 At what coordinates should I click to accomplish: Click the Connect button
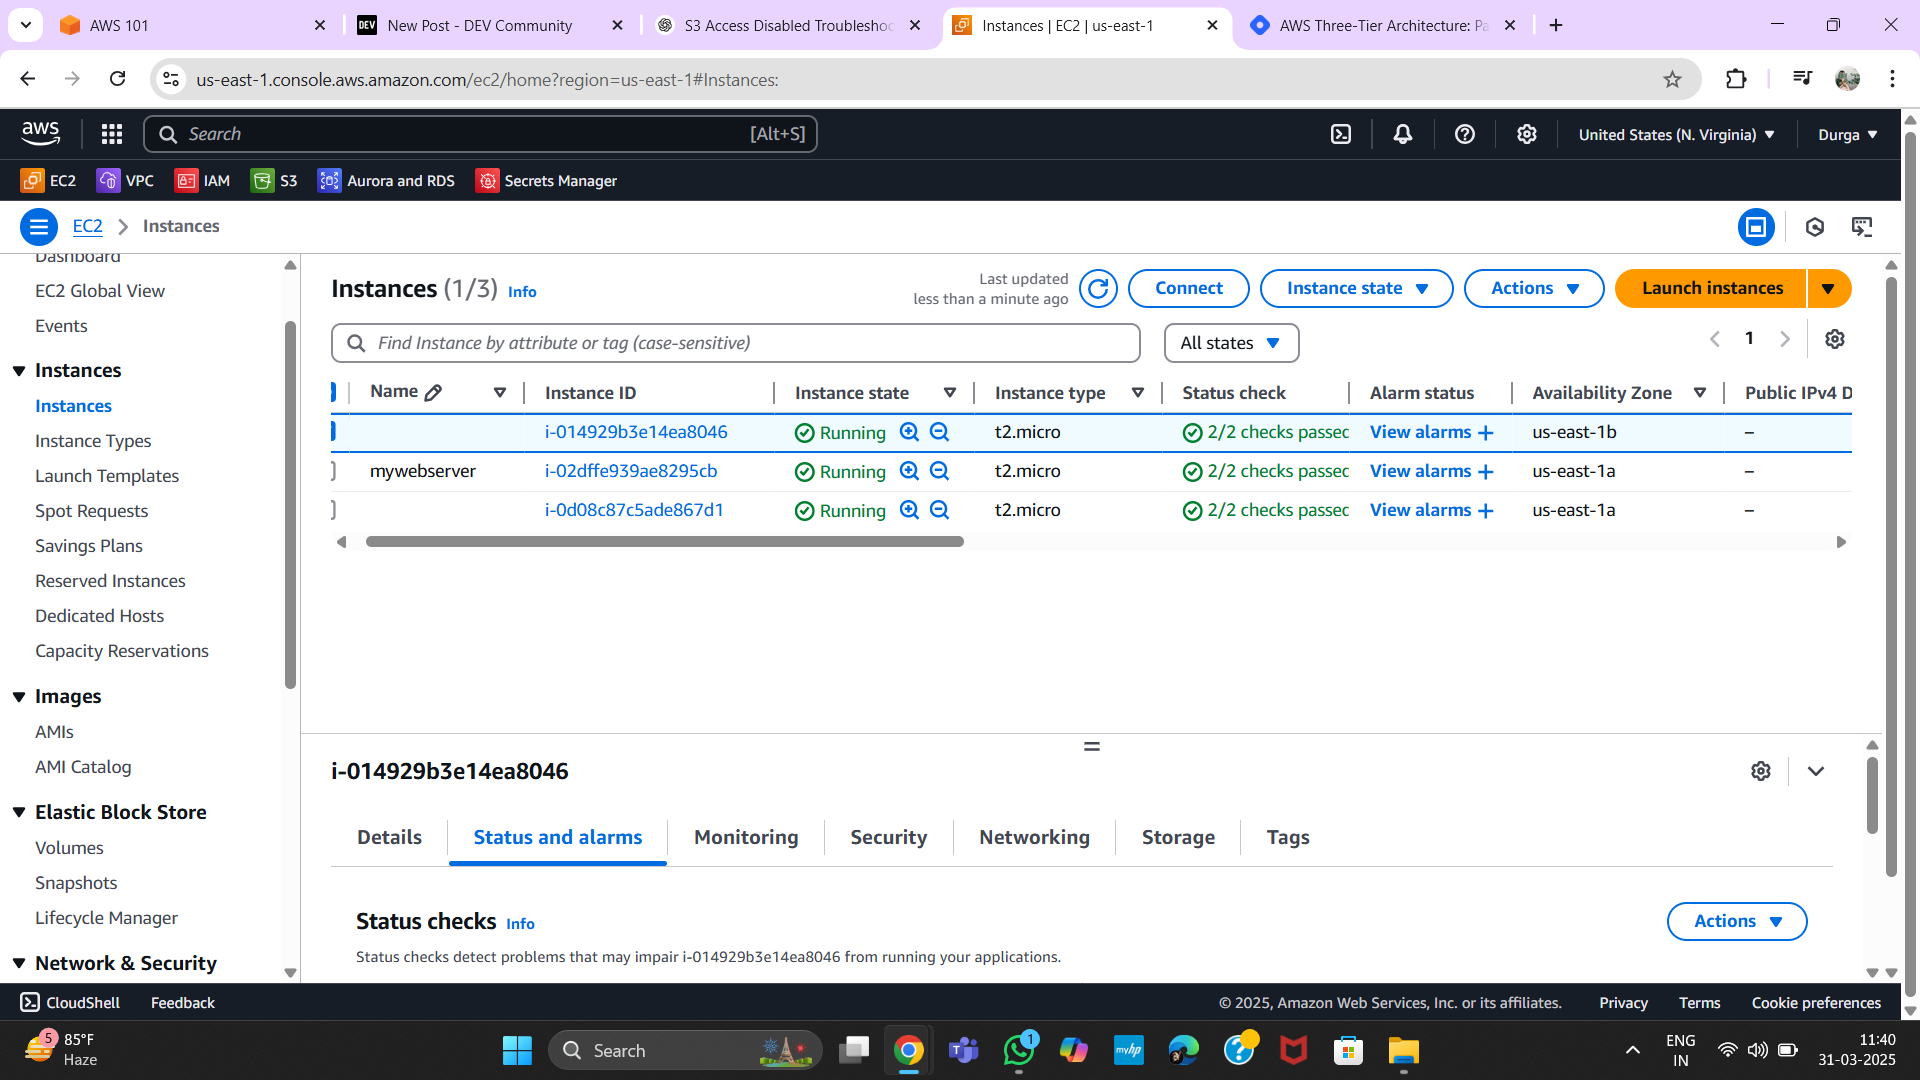pos(1188,289)
